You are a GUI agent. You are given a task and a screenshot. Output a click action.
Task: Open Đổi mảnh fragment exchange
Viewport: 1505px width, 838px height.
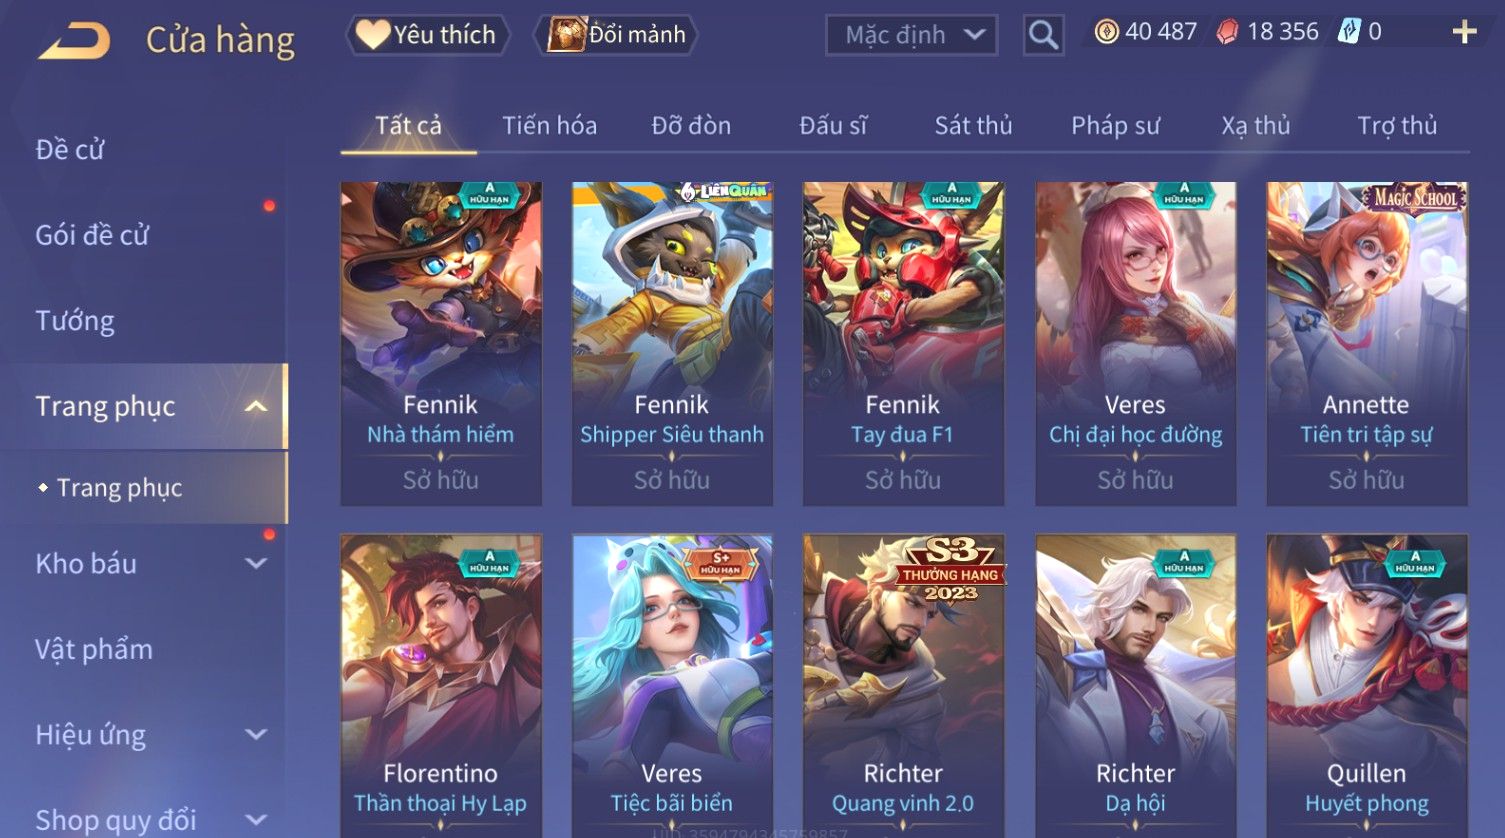[x=617, y=35]
